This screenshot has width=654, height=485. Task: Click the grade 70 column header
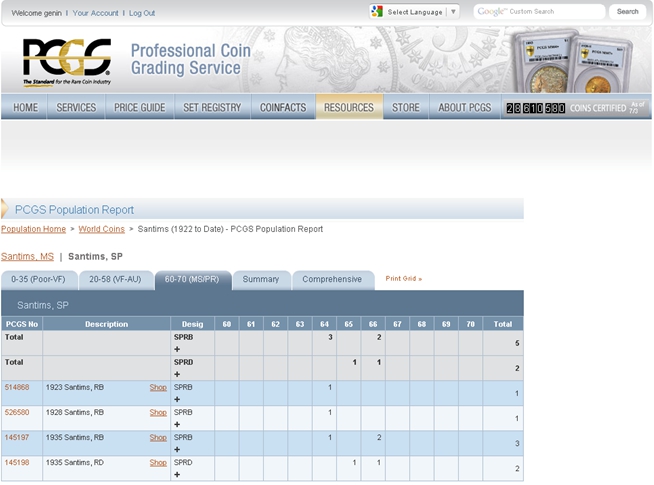tap(470, 324)
